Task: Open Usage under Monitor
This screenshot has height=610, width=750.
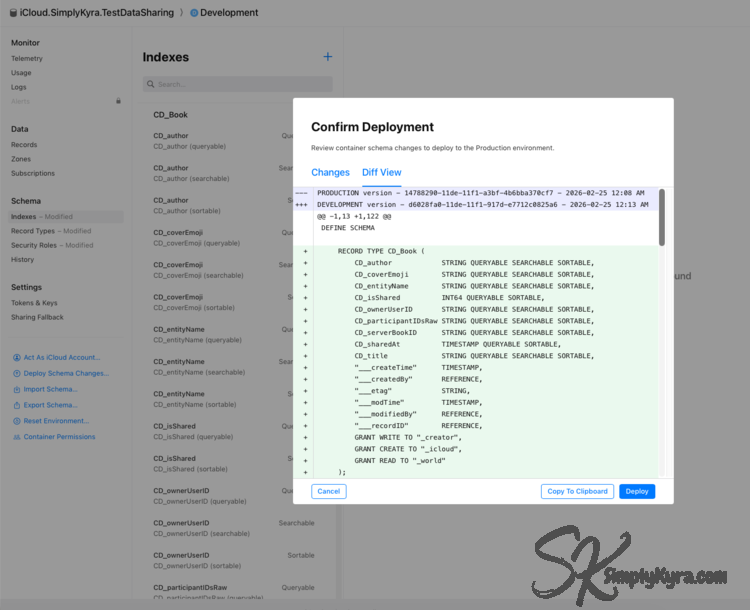Action: coord(21,73)
